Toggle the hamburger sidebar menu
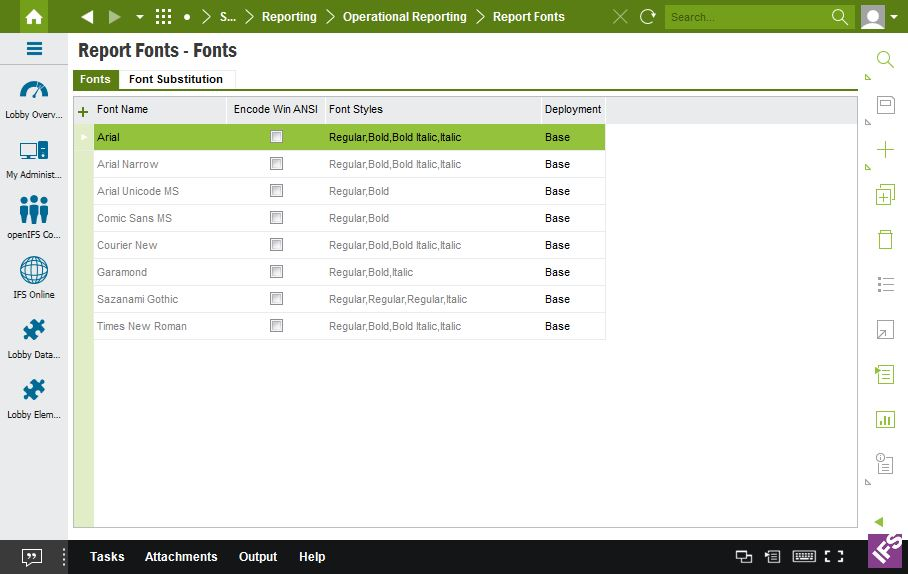This screenshot has height=574, width=908. pos(34,49)
